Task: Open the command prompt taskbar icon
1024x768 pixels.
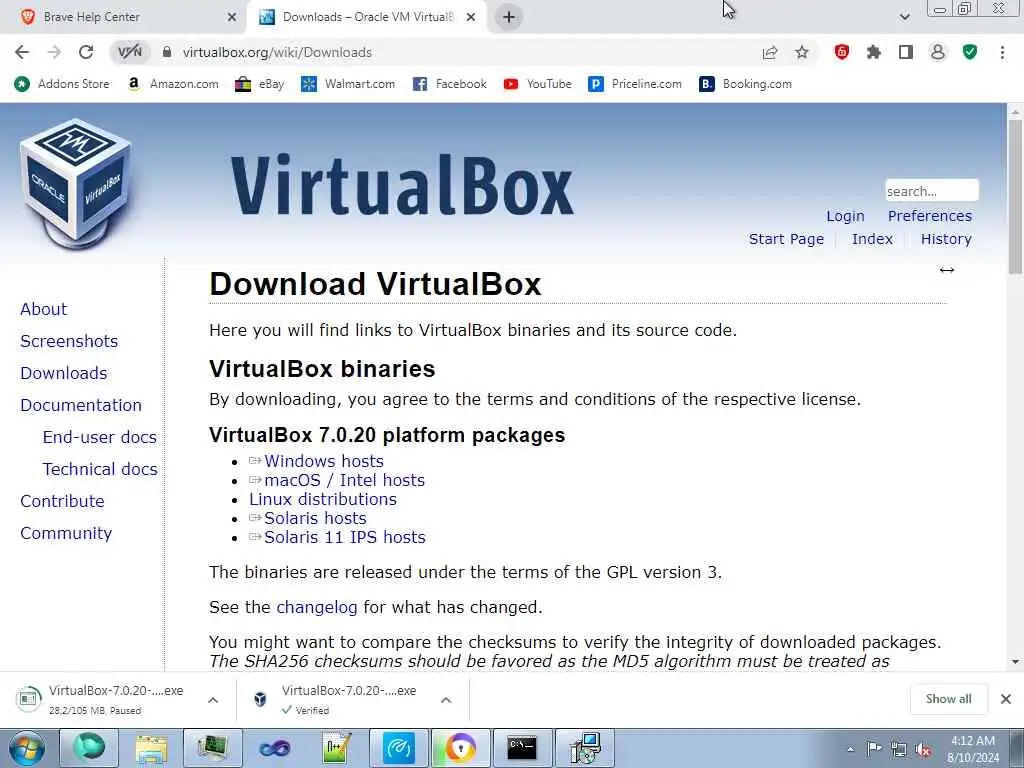Action: (522, 748)
